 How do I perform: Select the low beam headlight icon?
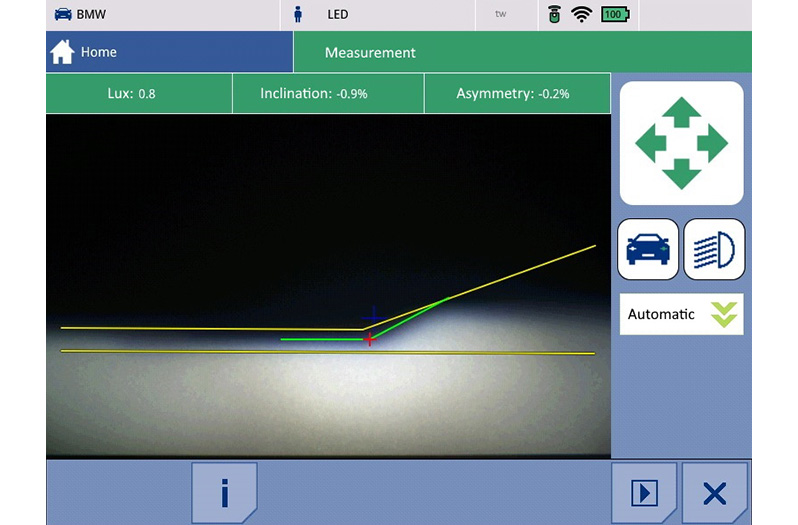(714, 248)
